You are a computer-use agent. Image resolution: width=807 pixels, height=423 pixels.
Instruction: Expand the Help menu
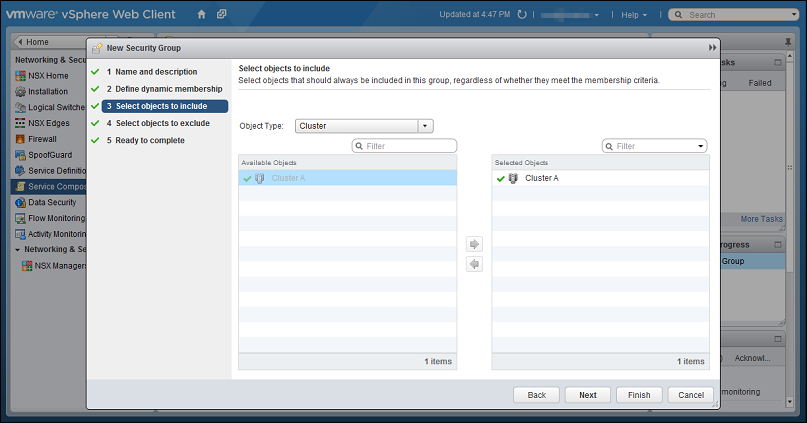634,15
